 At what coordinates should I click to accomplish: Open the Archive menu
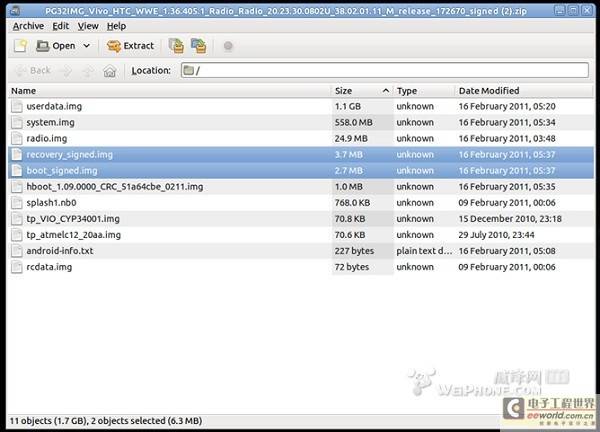click(28, 26)
